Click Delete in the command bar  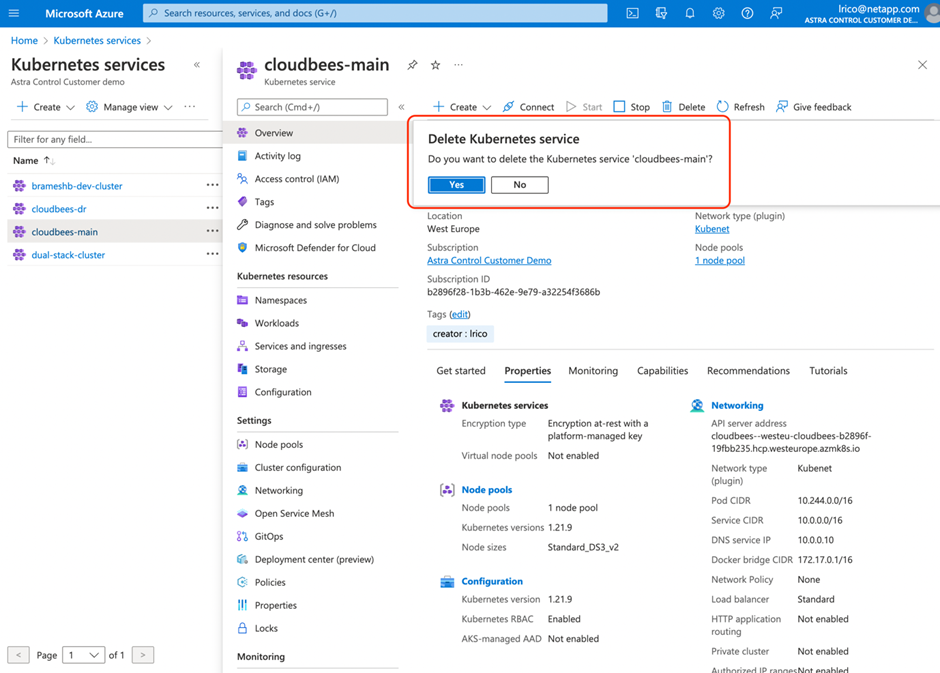tap(683, 107)
